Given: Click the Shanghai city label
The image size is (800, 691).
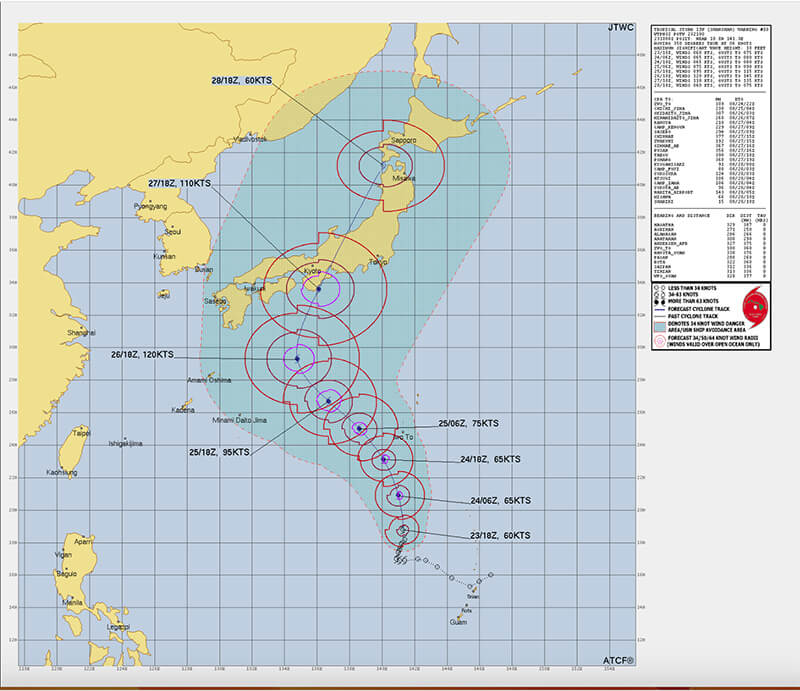Looking at the screenshot, I should (80, 332).
